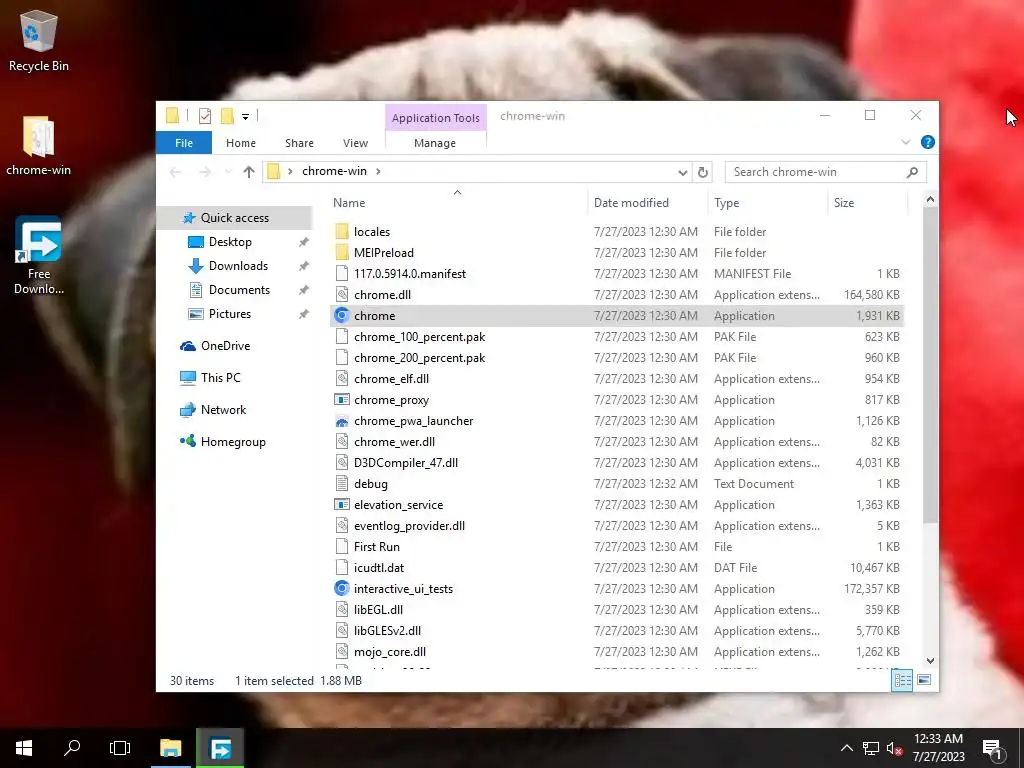Open the Windows Start menu
Image resolution: width=1024 pixels, height=768 pixels.
pos(24,748)
